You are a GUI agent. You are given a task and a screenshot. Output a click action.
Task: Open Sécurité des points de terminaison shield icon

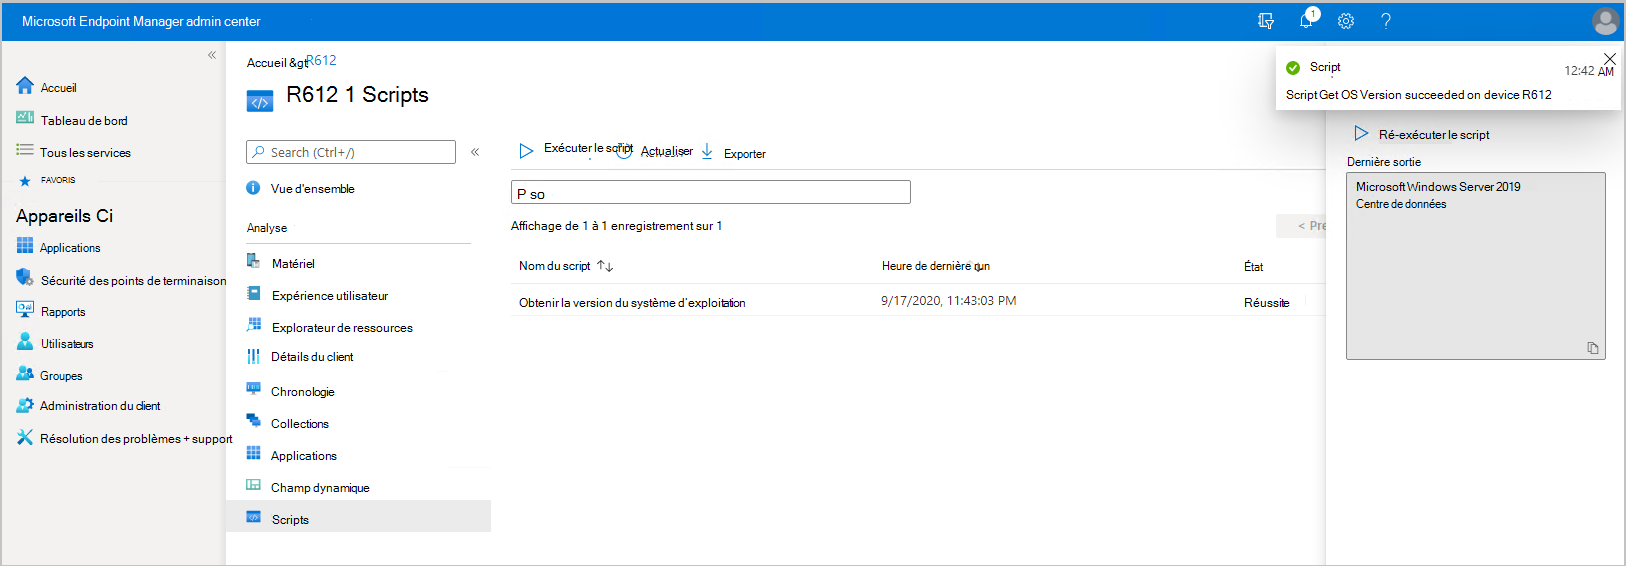tap(25, 278)
